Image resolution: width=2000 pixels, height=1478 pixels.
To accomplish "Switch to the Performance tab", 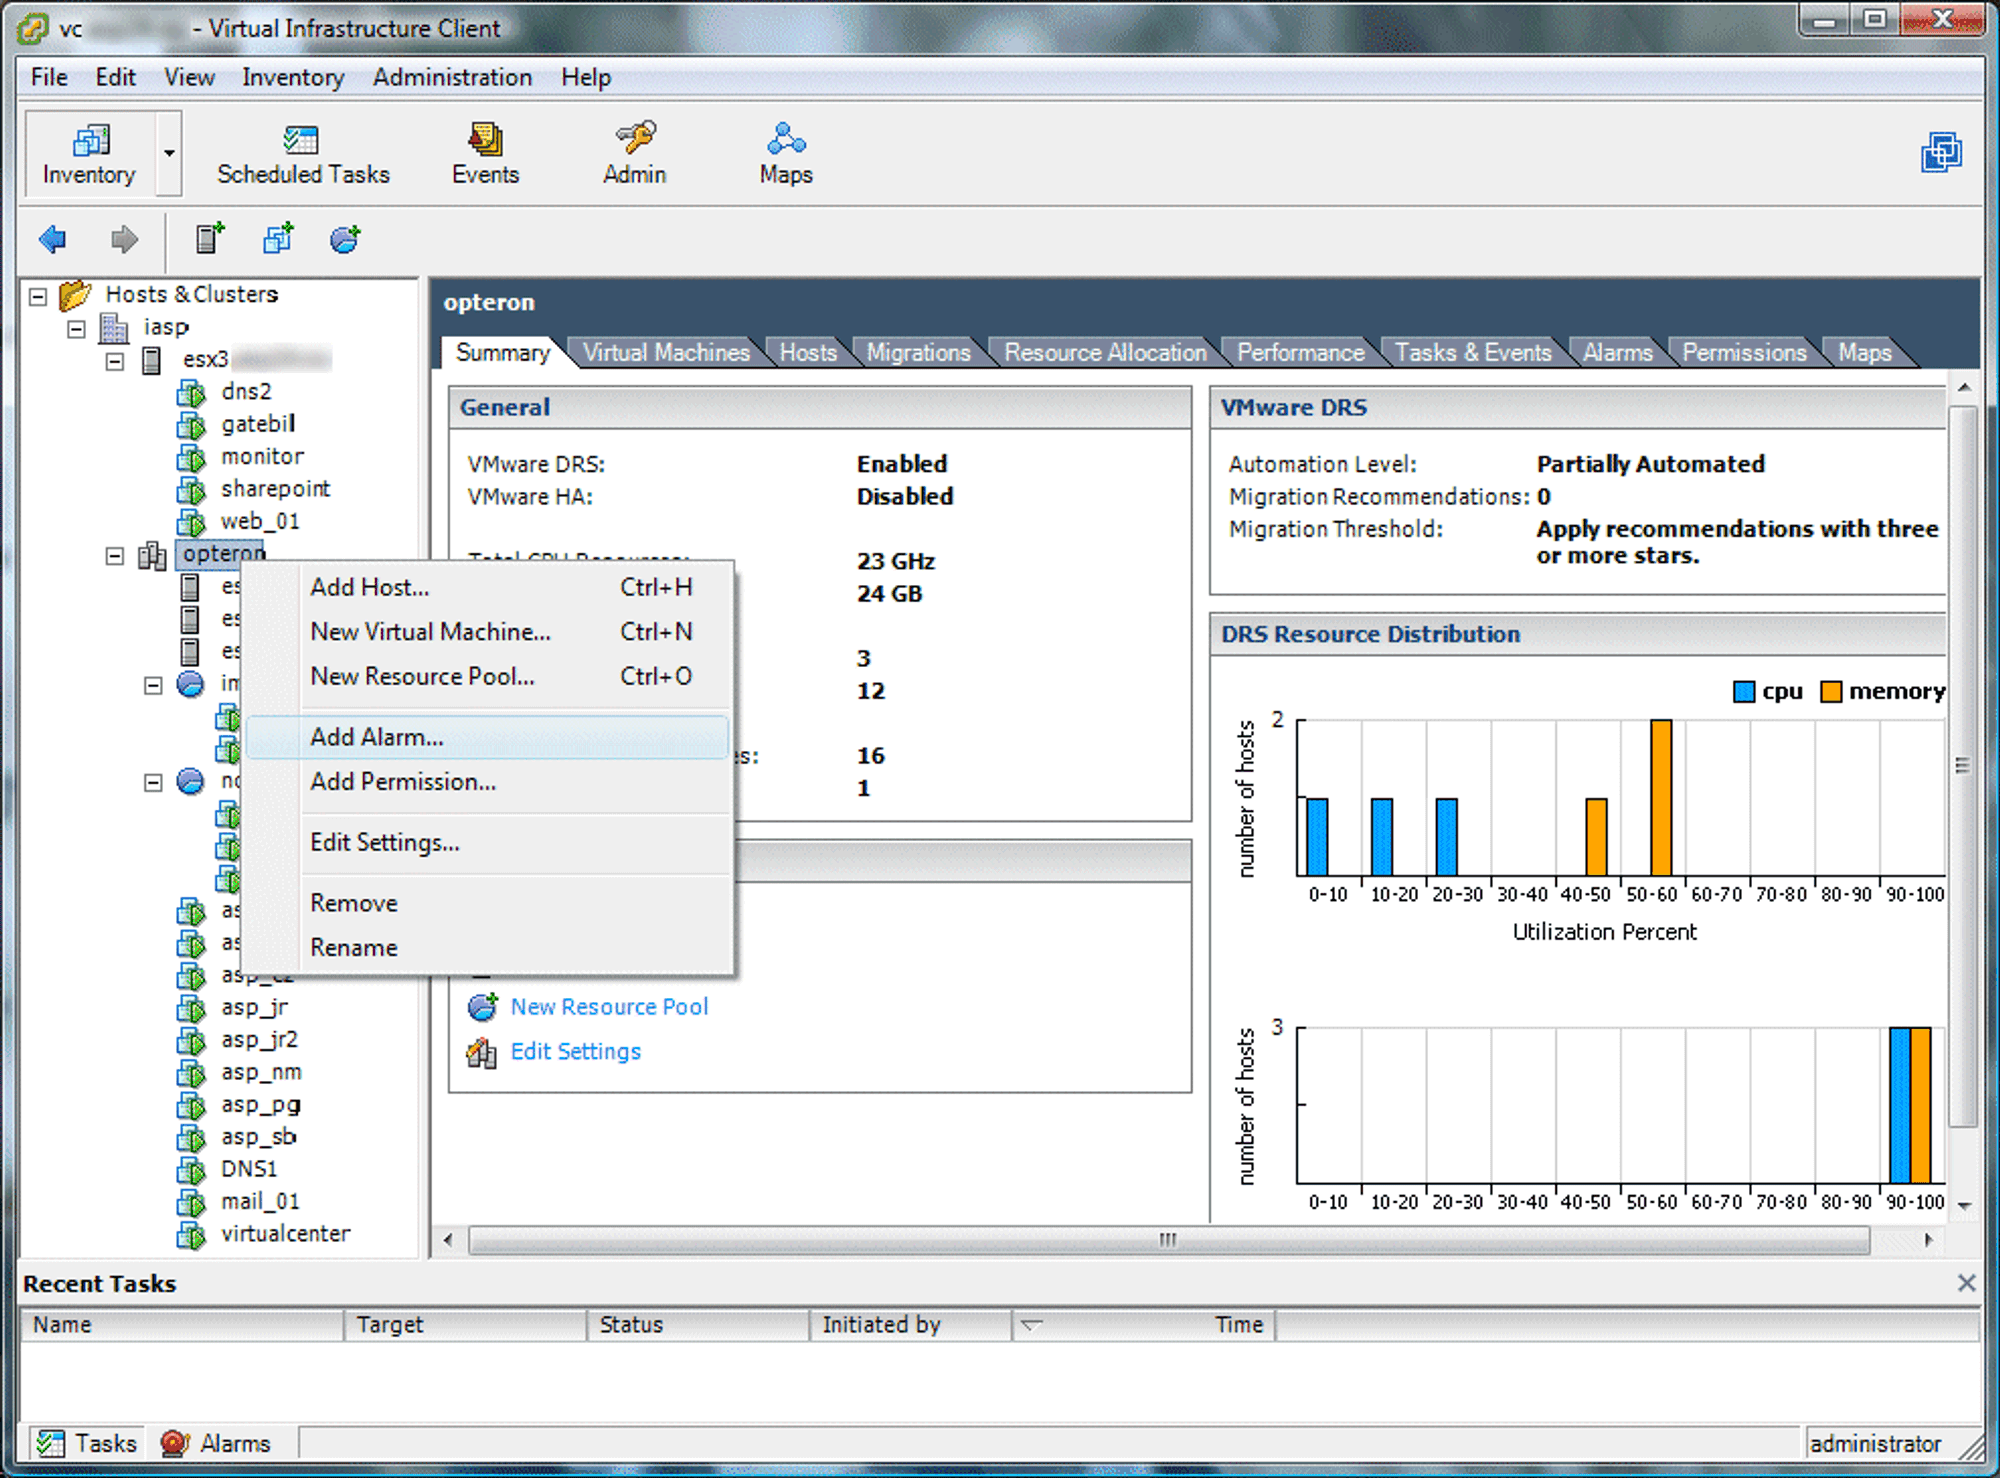I will pyautogui.click(x=1300, y=352).
